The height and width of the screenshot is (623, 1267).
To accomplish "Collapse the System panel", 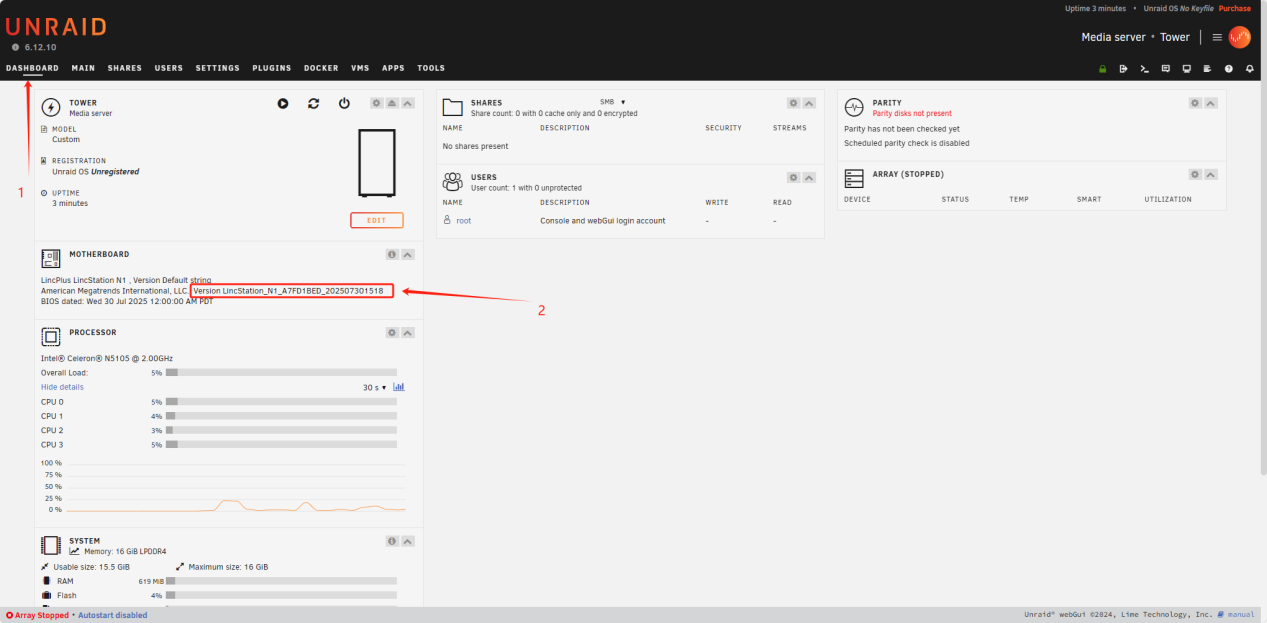I will pos(408,541).
